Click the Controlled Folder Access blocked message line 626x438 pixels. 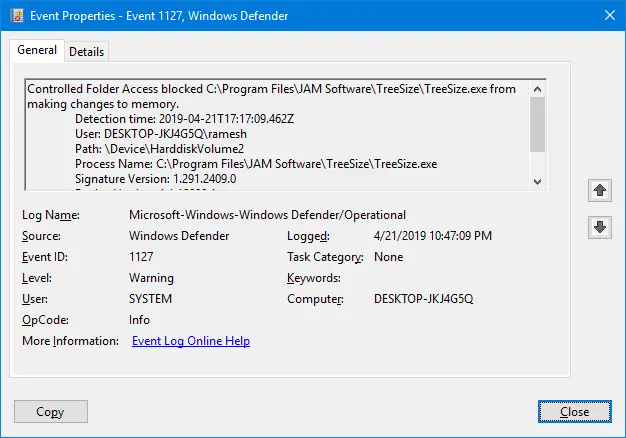pos(271,96)
